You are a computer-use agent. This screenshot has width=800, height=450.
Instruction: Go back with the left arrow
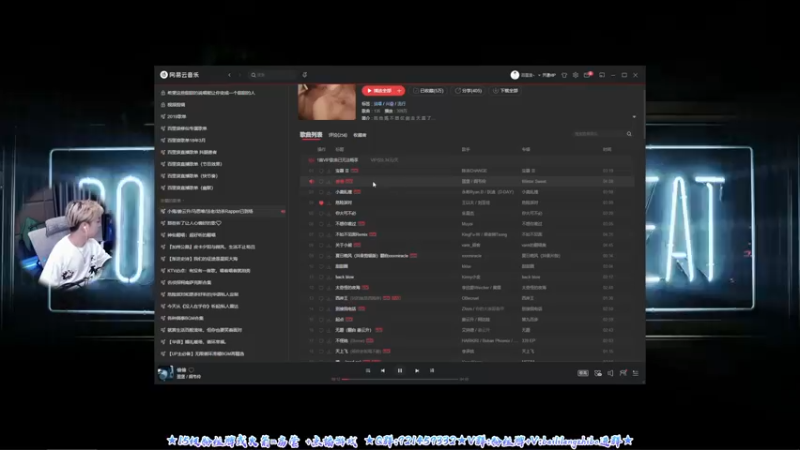click(230, 75)
